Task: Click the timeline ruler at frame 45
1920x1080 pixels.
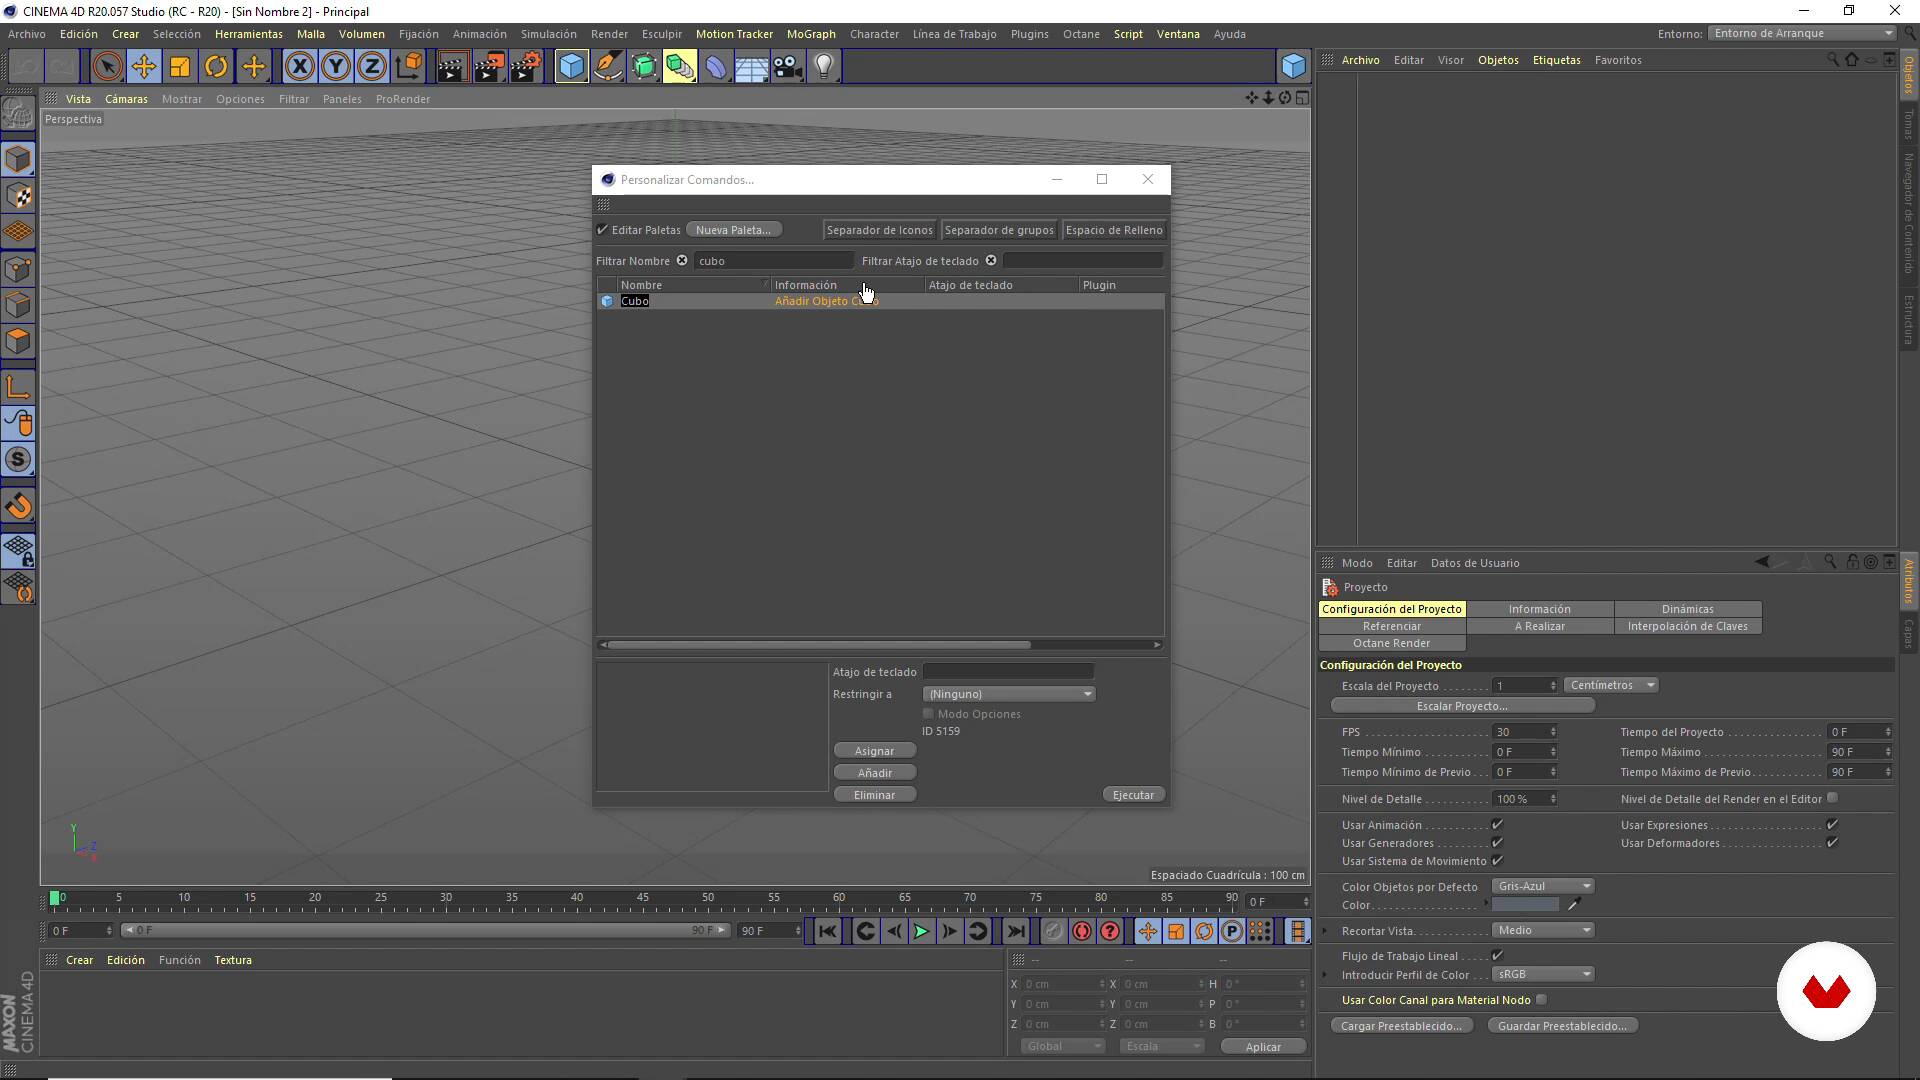Action: 643,899
